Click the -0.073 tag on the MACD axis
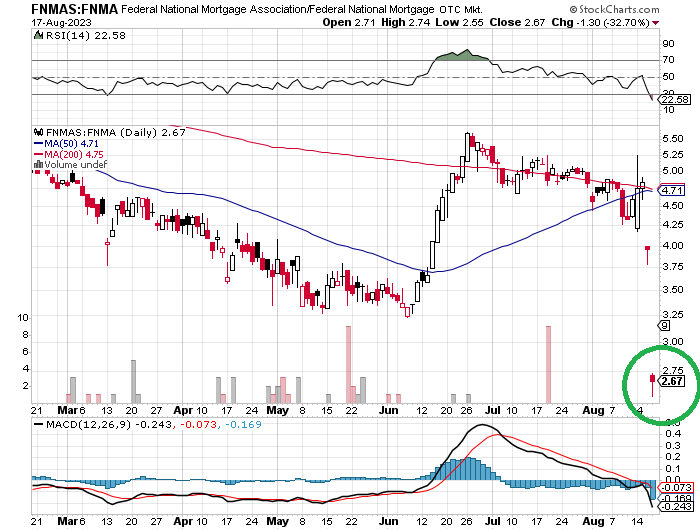The height and width of the screenshot is (530, 700). [x=677, y=488]
